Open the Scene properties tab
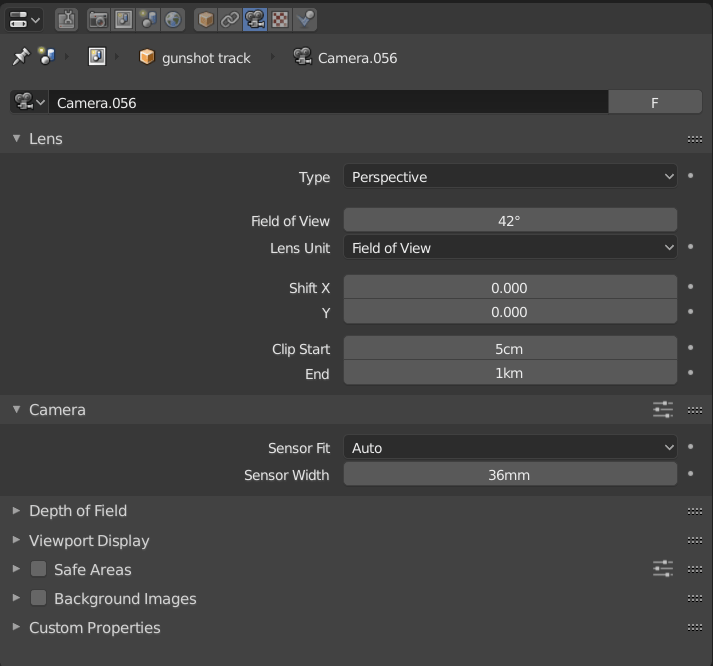 pos(148,20)
